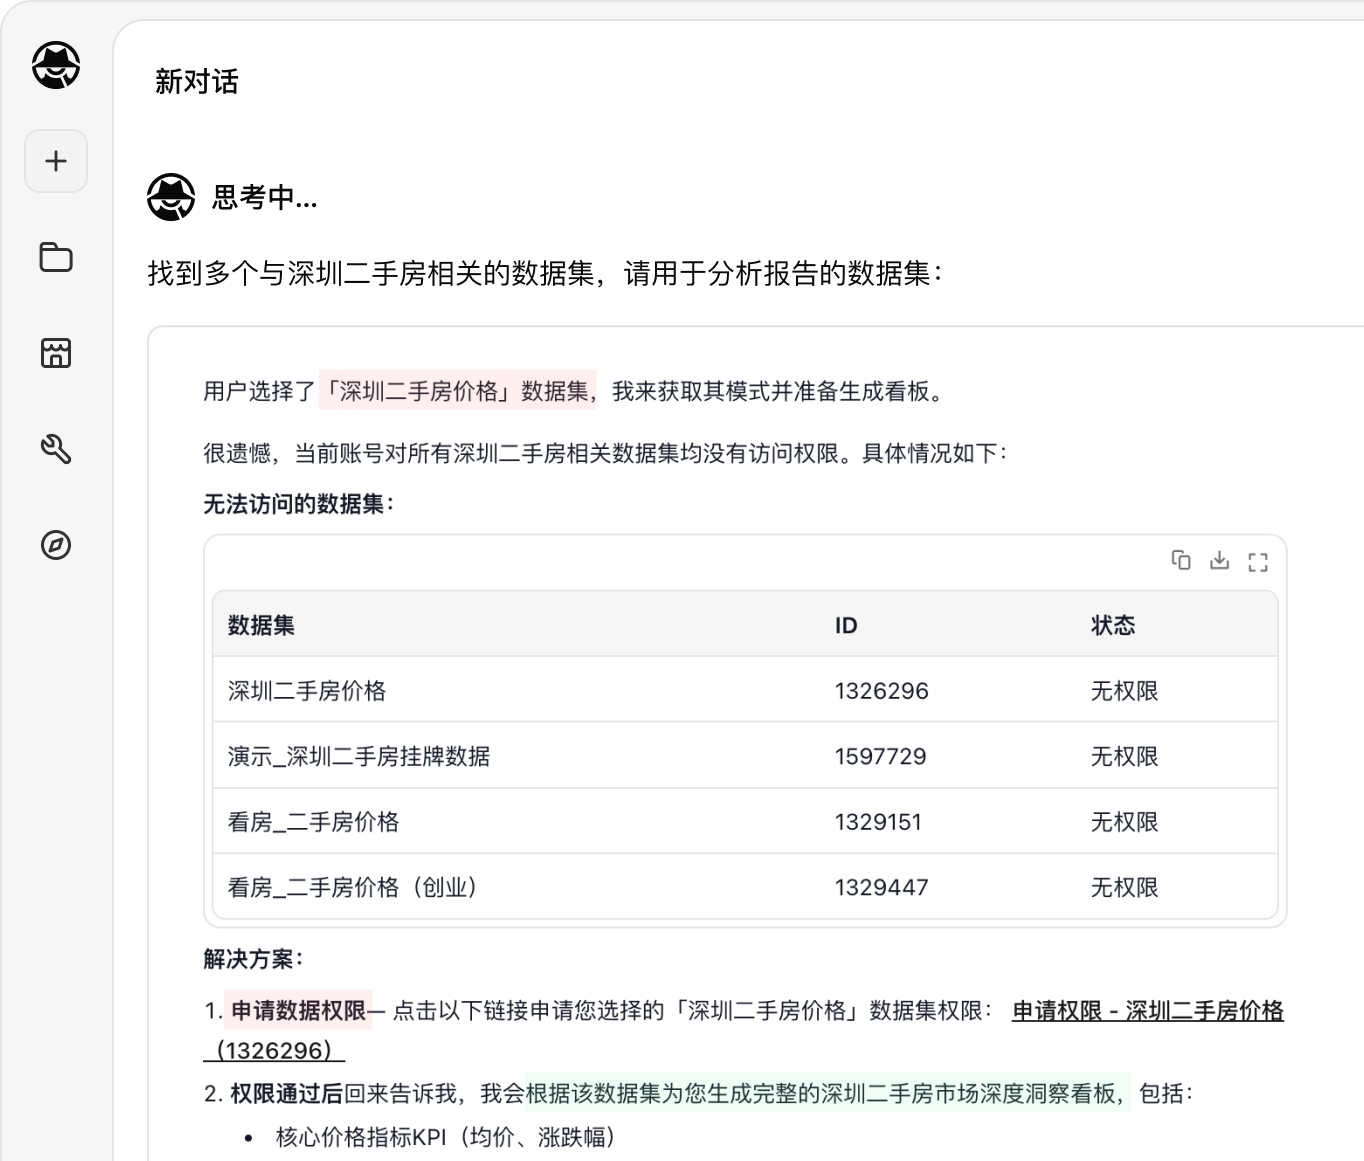Image resolution: width=1364 pixels, height=1161 pixels.
Task: Click the 数据集 column header
Action: click(x=261, y=625)
